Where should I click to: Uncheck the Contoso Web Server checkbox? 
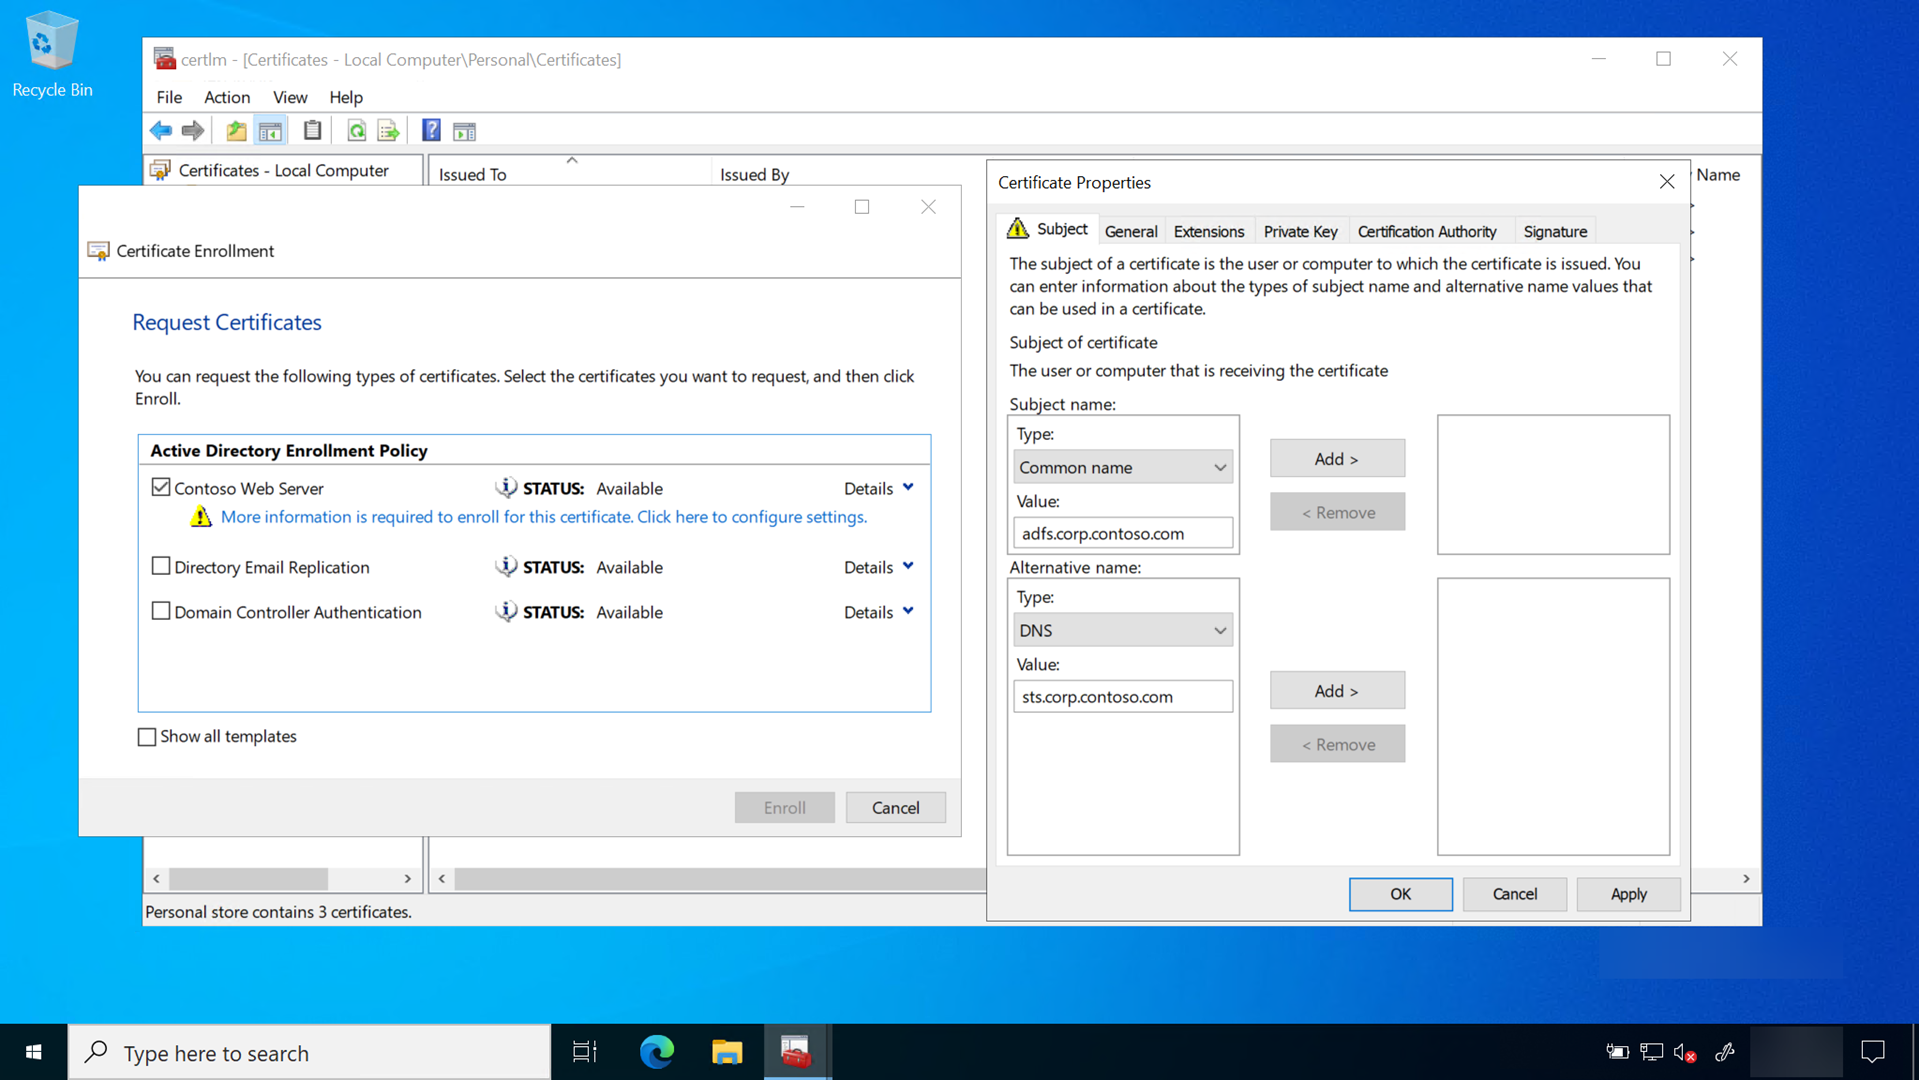161,487
